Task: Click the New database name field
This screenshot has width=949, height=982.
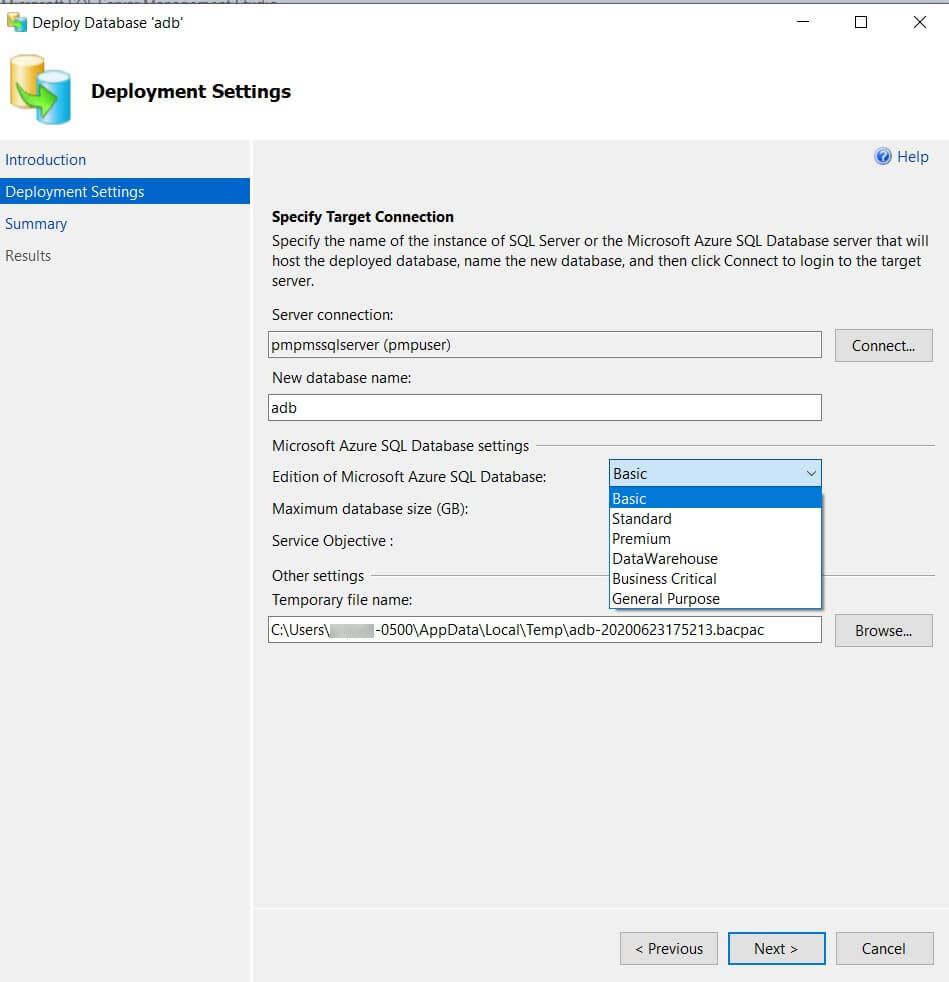Action: coord(545,408)
